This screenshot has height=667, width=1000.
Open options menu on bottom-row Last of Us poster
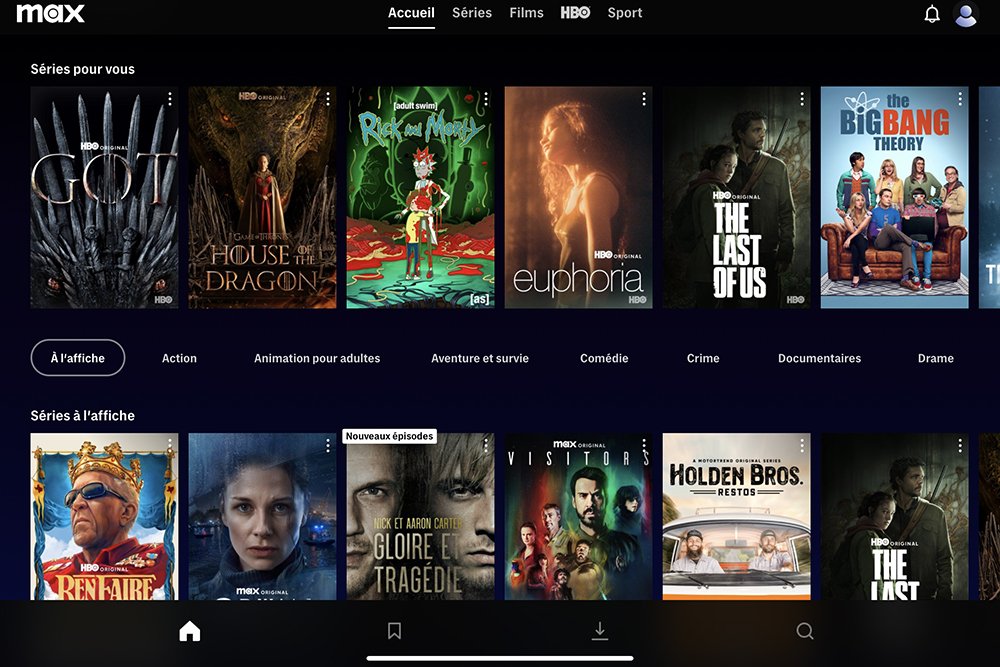point(960,445)
